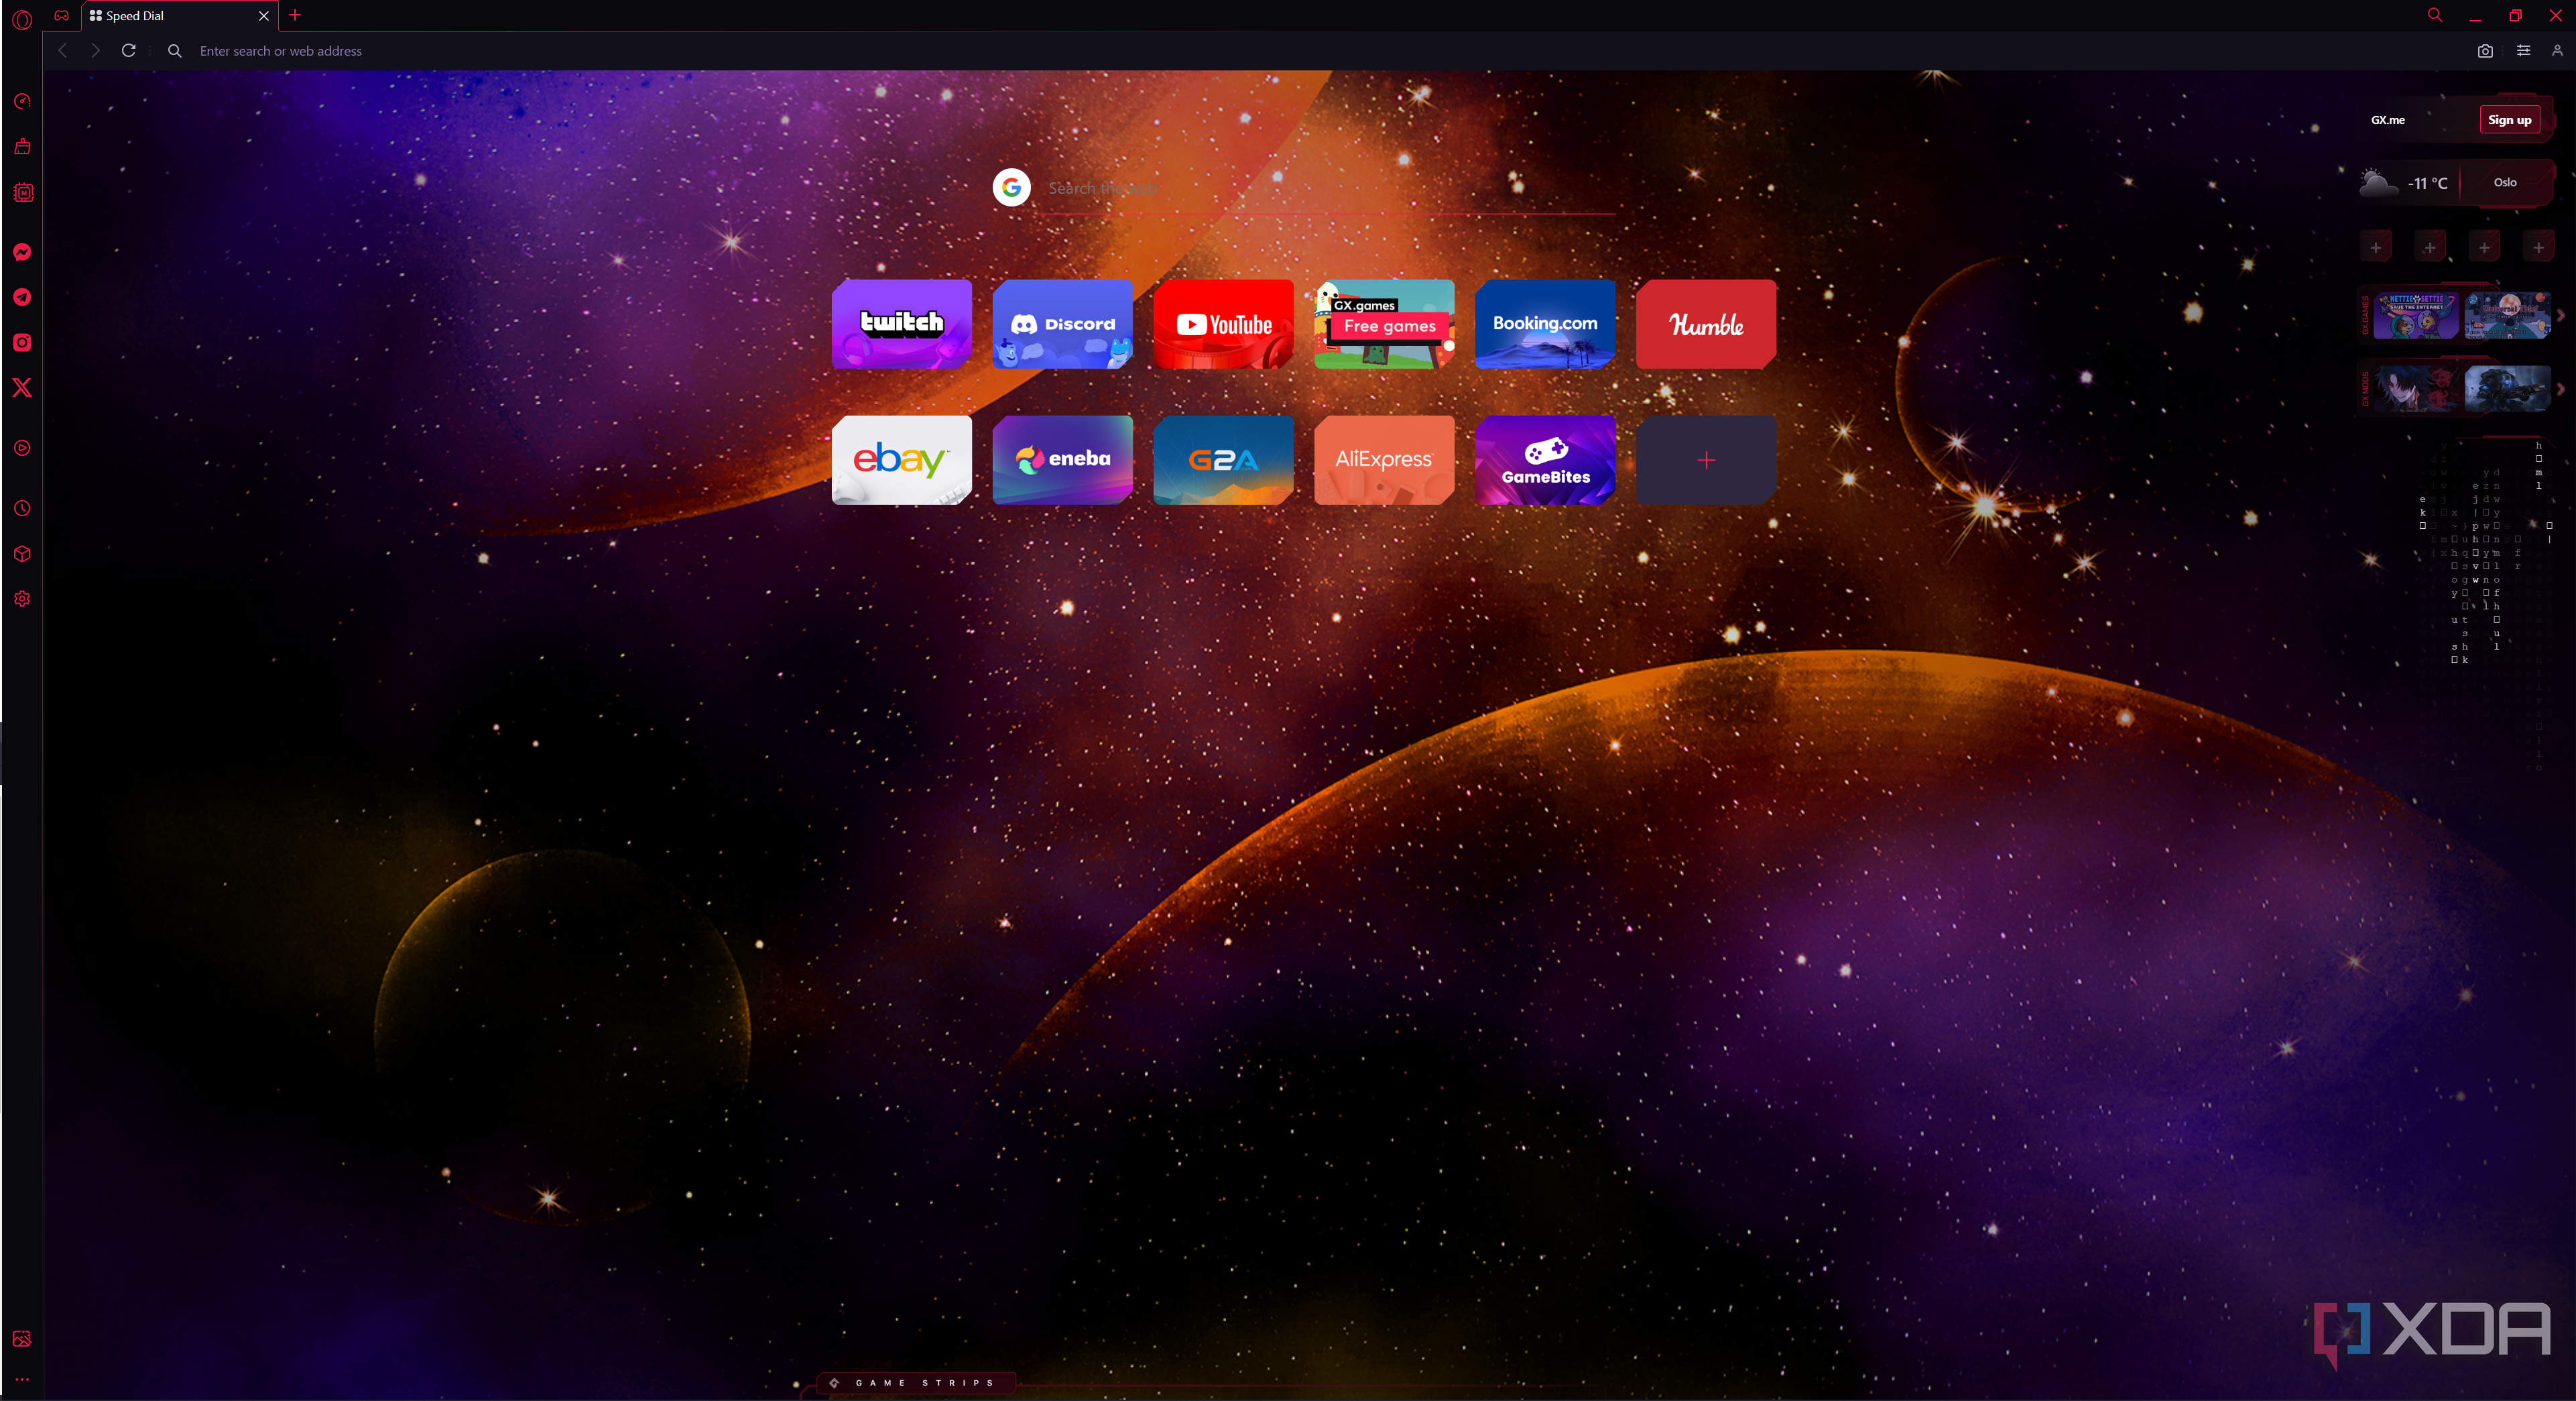This screenshot has height=1401, width=2576.
Task: Open Instagram in the sidebar
Action: click(x=22, y=342)
